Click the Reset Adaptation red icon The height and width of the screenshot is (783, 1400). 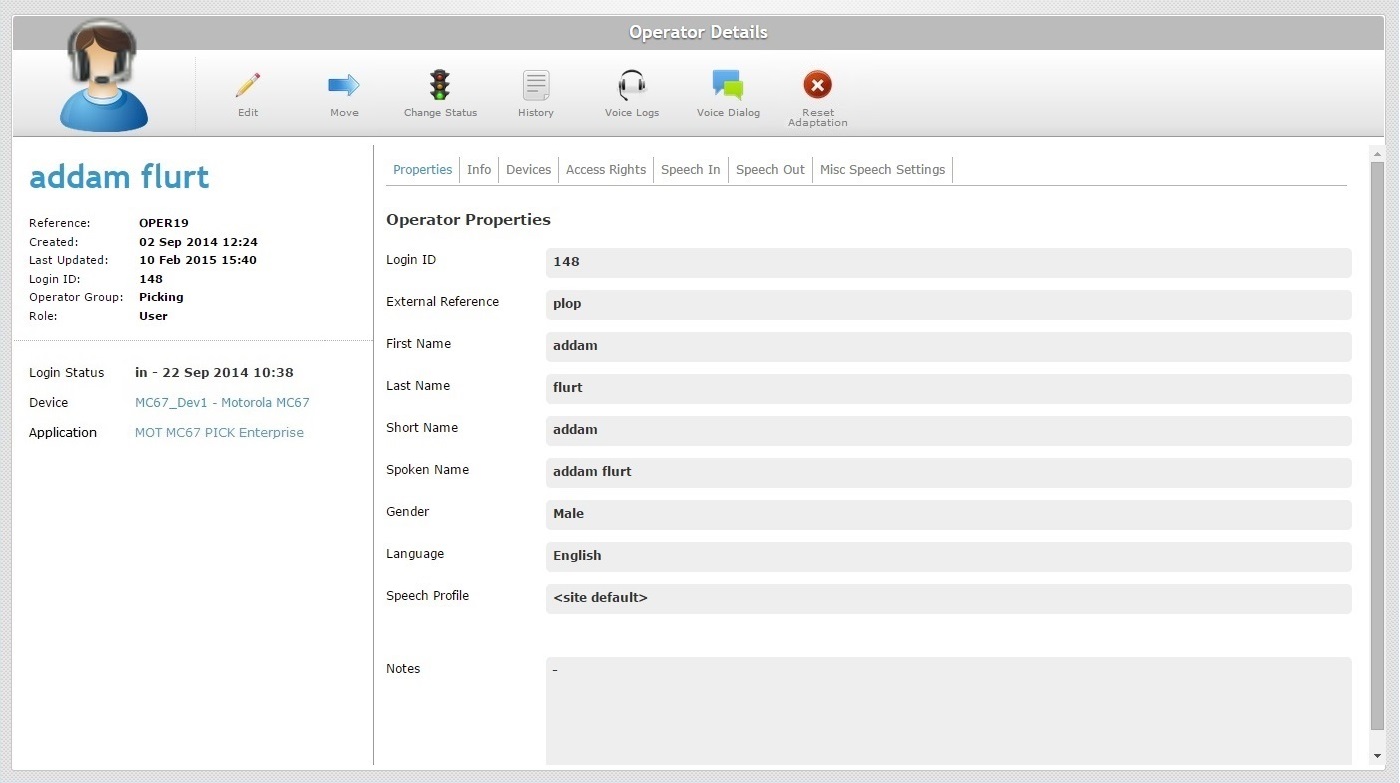point(817,85)
